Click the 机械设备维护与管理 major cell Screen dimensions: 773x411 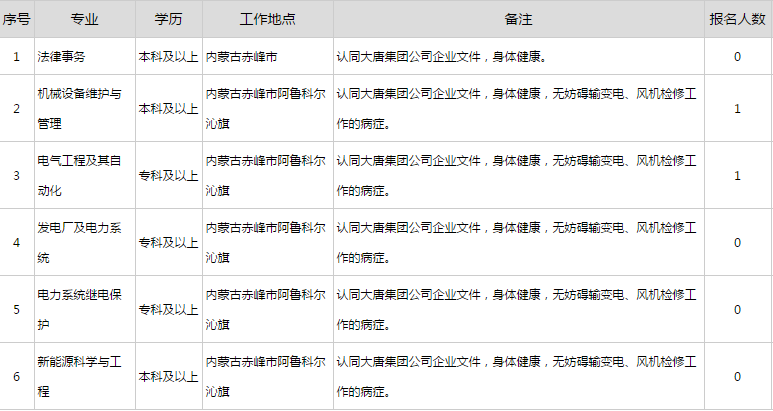pos(80,108)
